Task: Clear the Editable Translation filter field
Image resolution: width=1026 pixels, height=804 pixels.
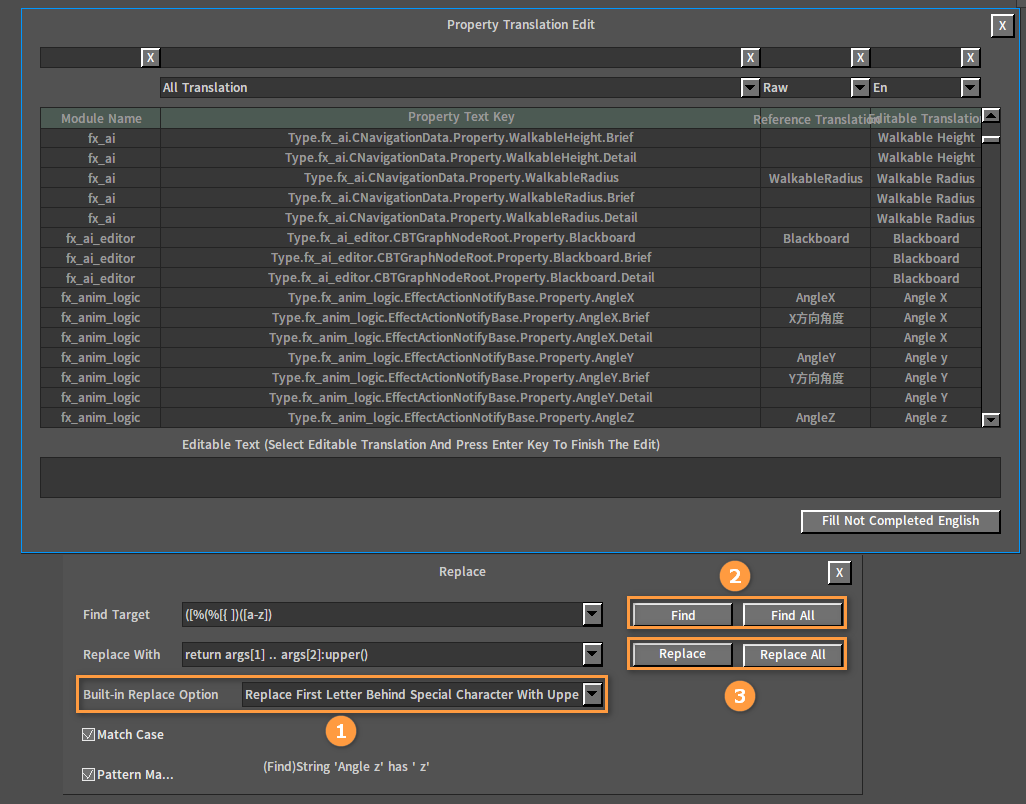Action: 970,58
